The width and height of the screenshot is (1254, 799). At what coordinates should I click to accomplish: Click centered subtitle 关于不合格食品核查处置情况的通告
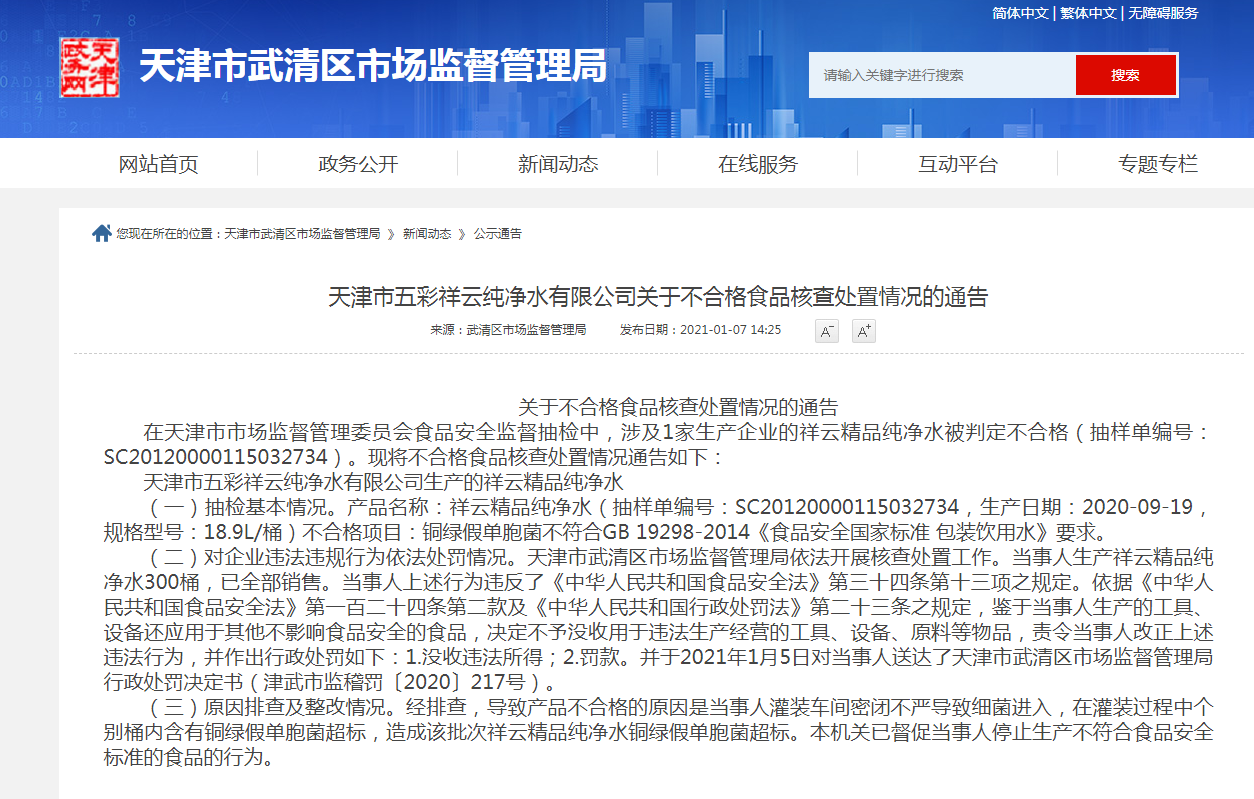click(678, 407)
